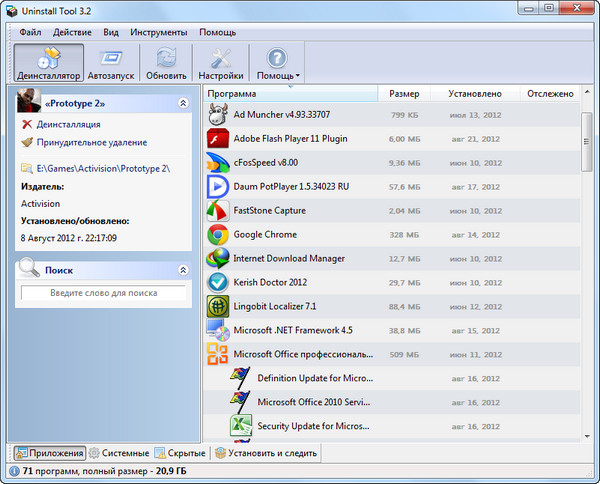The height and width of the screenshot is (484, 600).
Task: Open Настройки tools icon
Action: coord(221,62)
